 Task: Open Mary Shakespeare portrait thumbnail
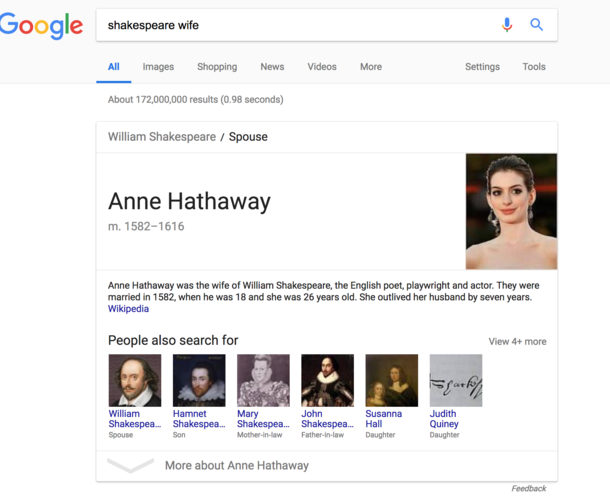pyautogui.click(x=263, y=380)
